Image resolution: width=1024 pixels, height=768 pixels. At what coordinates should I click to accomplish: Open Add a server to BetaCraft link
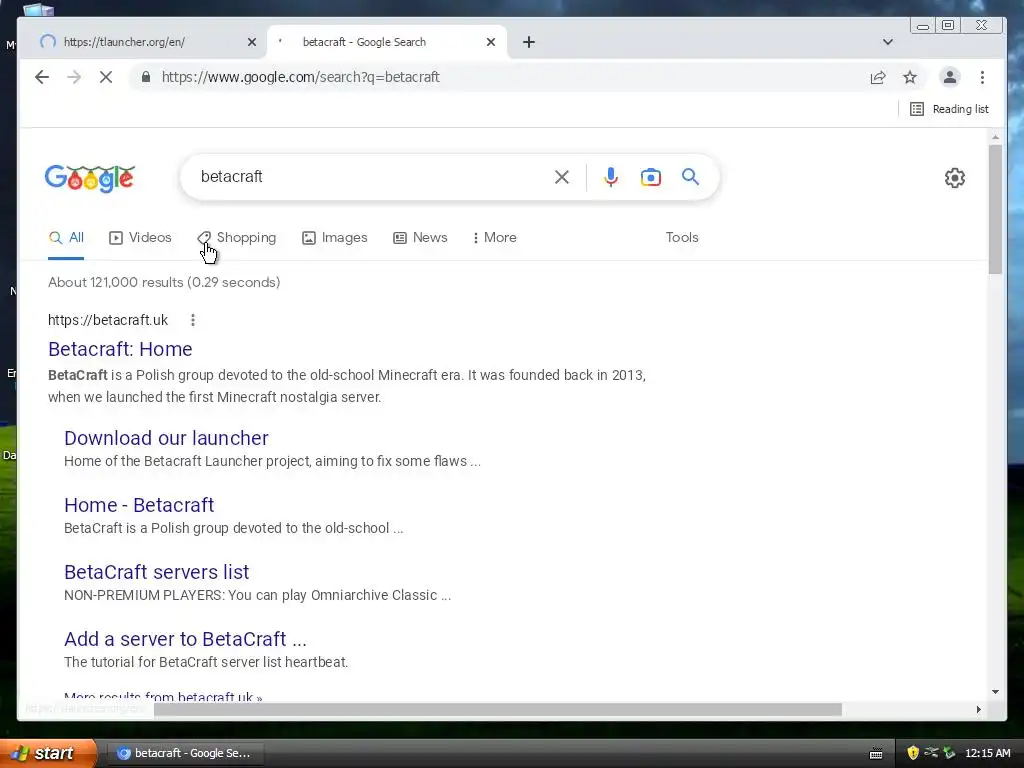[185, 639]
